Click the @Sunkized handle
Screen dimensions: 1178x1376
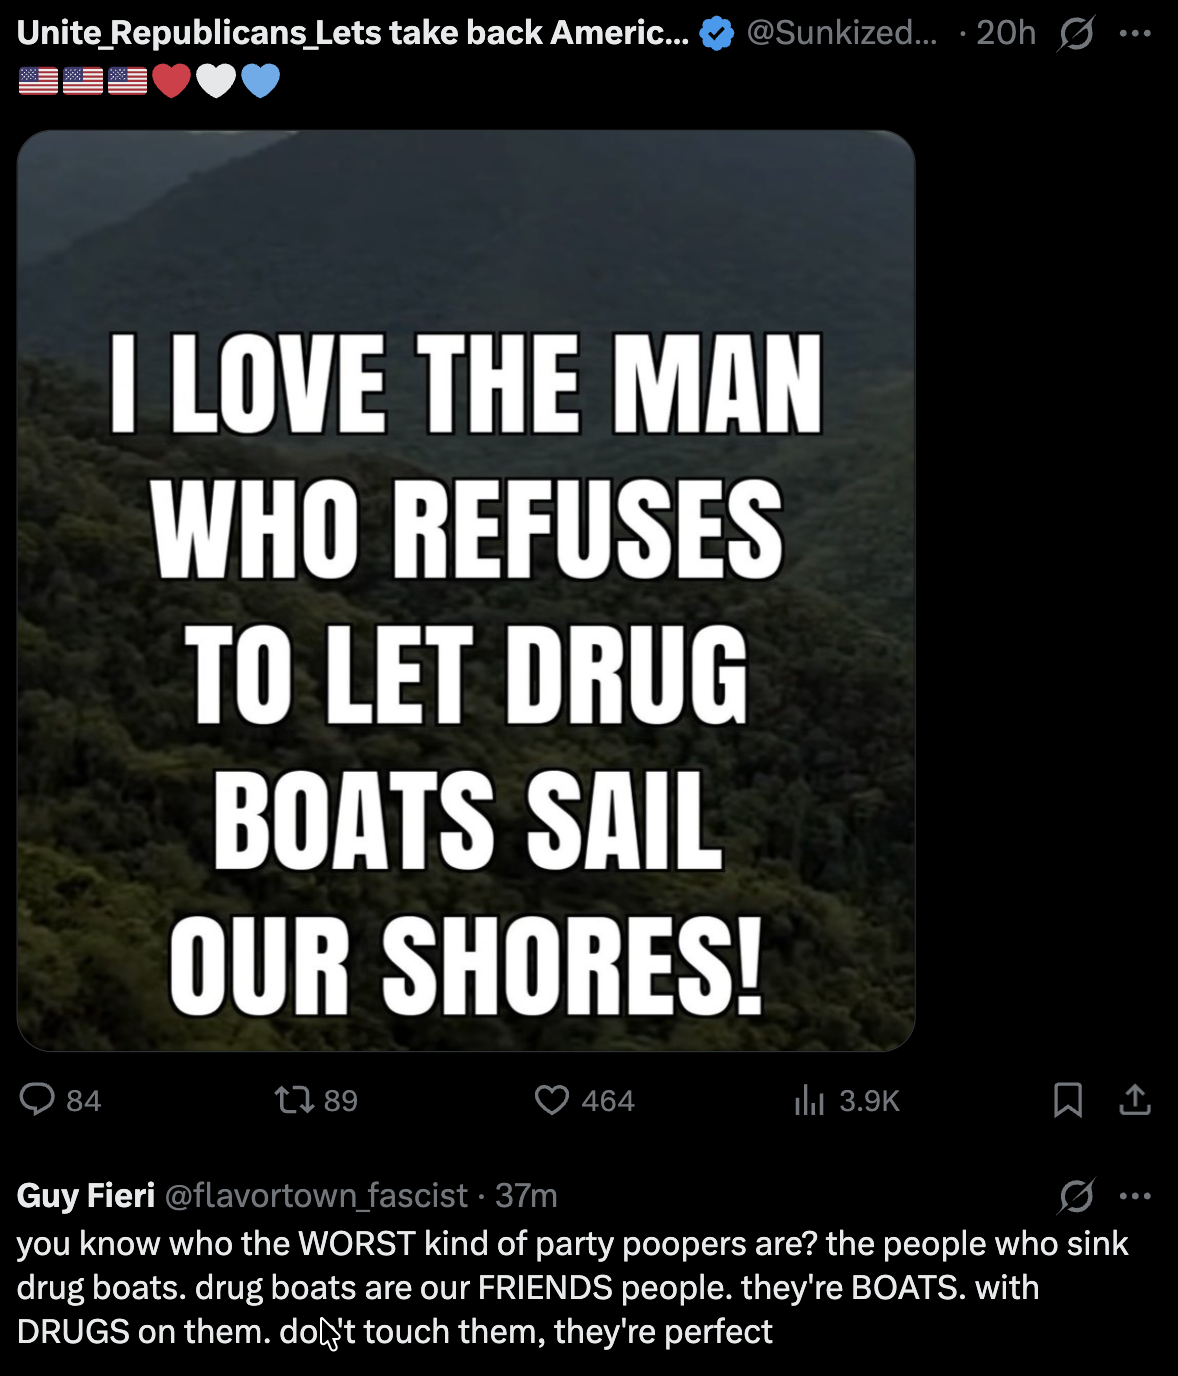coord(842,34)
